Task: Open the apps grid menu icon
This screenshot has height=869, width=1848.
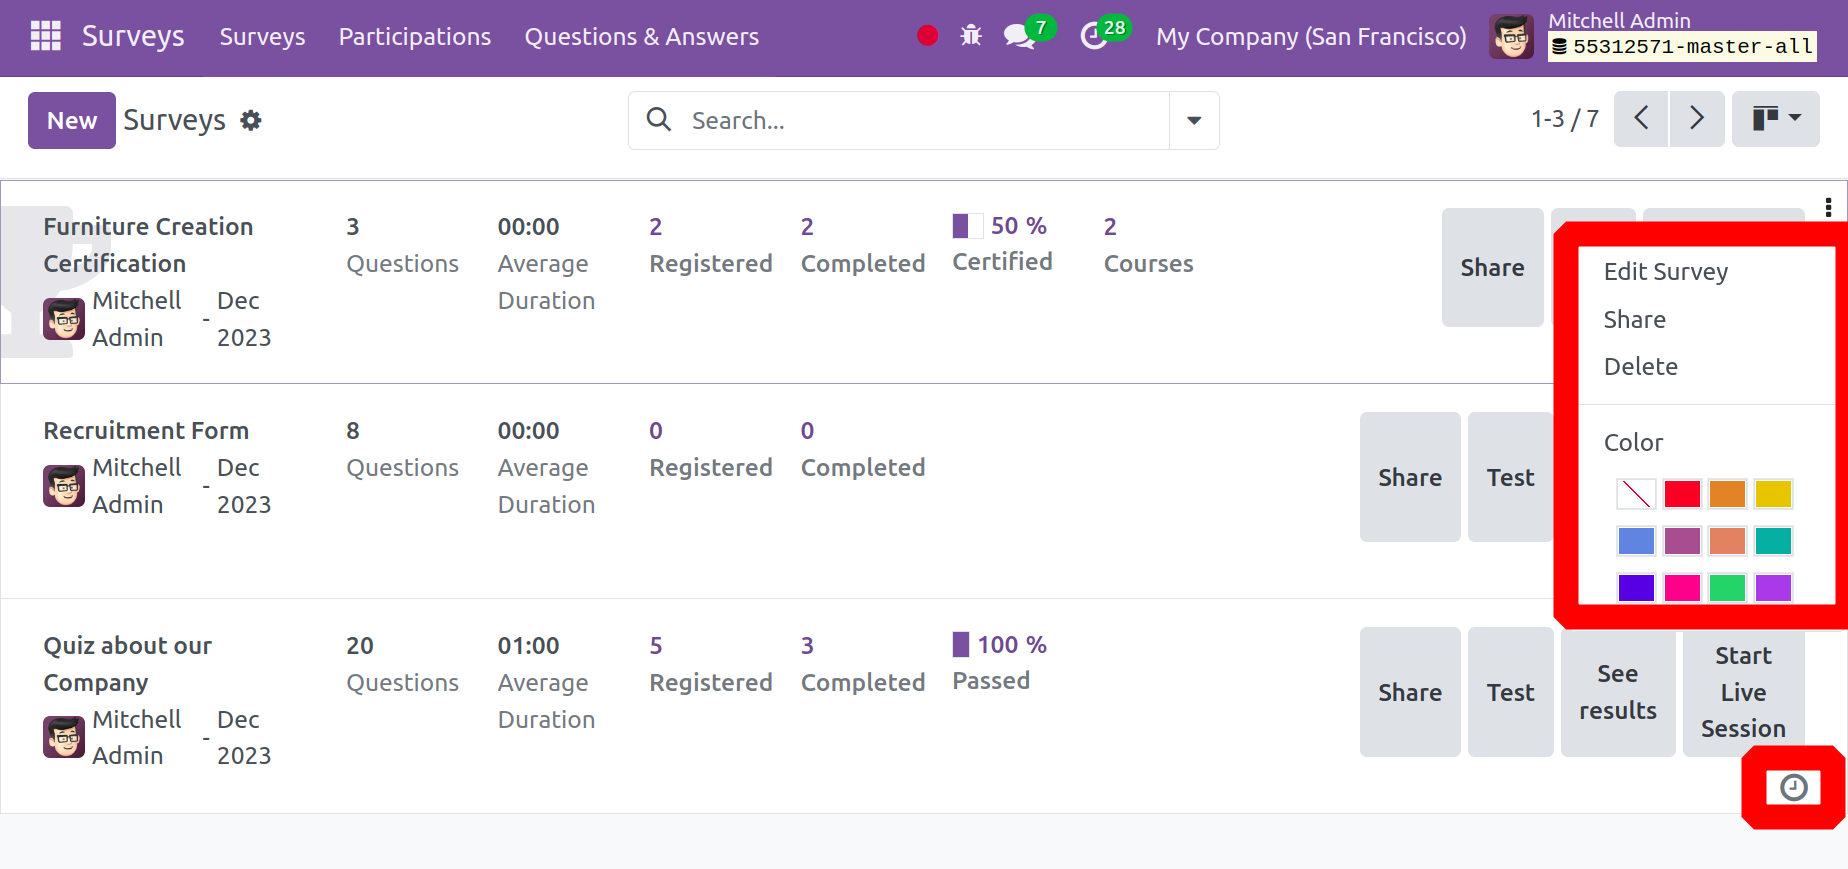Action: tap(46, 36)
